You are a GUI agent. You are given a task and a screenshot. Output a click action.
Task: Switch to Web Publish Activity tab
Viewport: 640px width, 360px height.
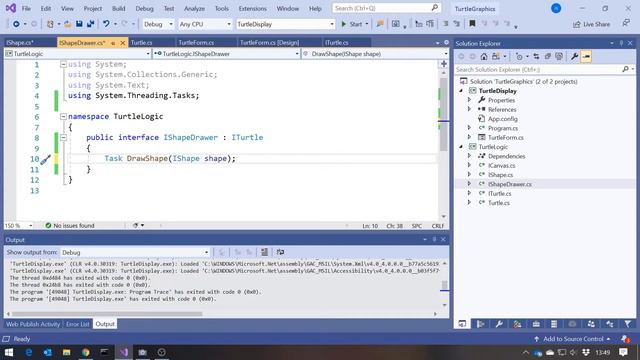[33, 324]
